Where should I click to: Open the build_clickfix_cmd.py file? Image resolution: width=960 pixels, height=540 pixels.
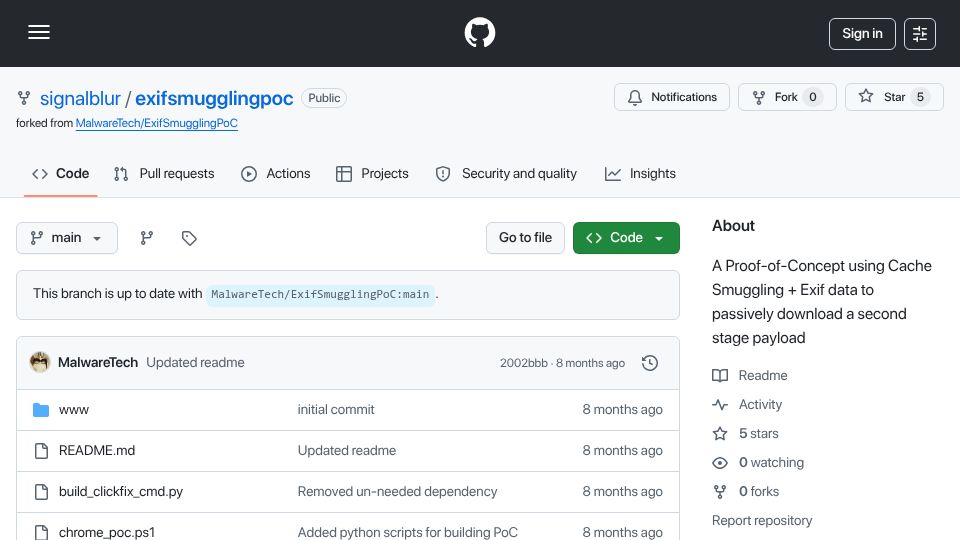click(x=121, y=492)
